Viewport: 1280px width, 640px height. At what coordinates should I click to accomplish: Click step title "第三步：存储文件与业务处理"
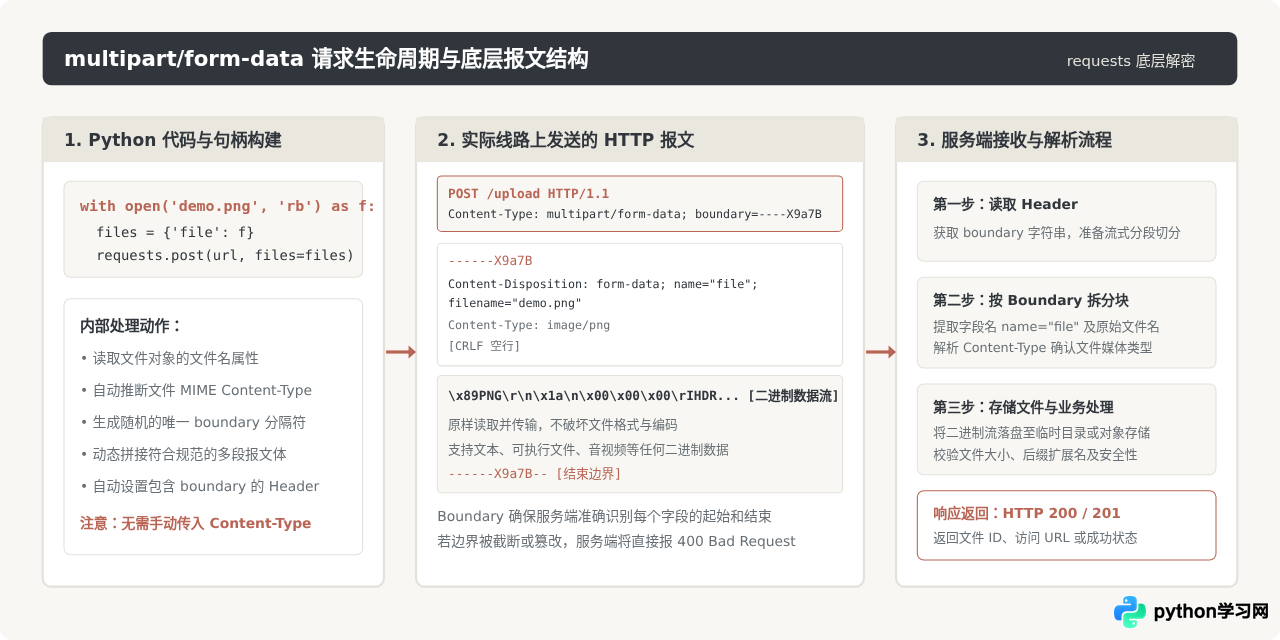1023,407
